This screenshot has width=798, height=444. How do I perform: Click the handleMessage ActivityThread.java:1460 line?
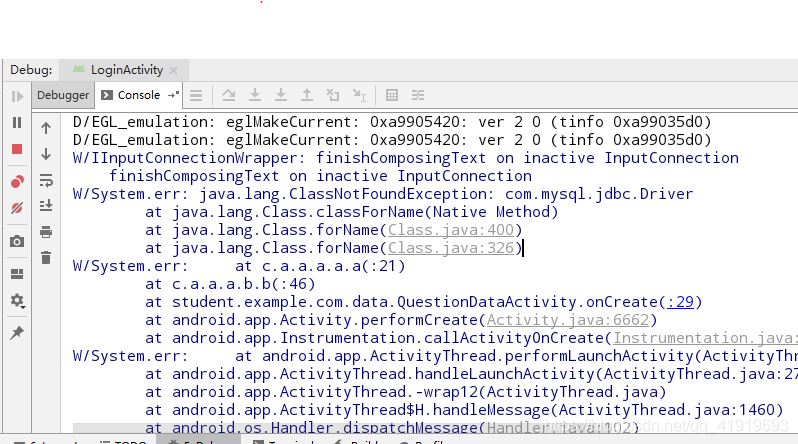point(464,410)
